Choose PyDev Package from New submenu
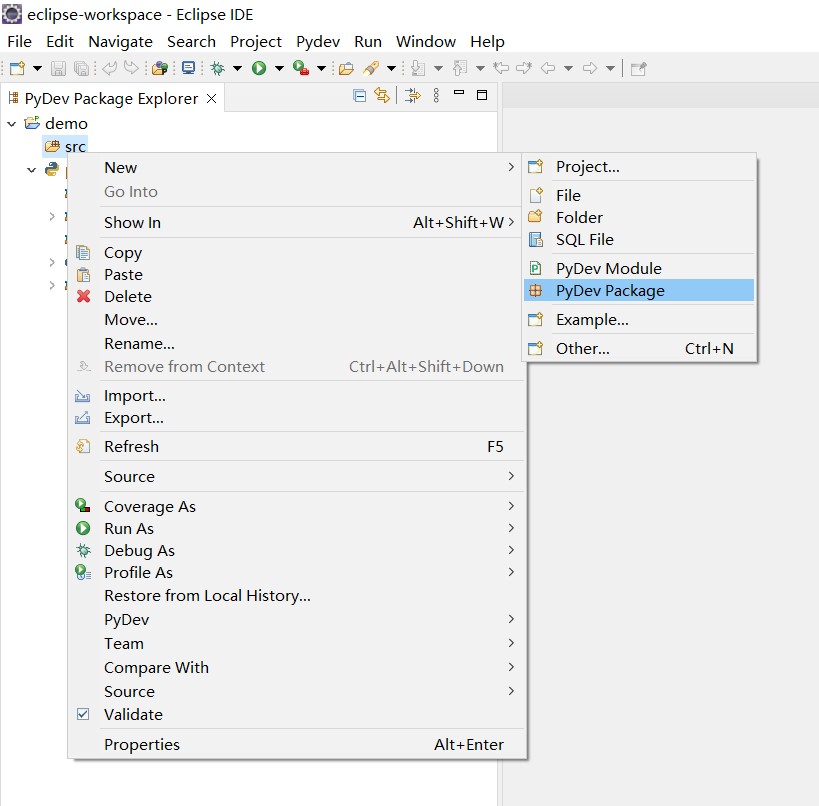The width and height of the screenshot is (819, 806). pyautogui.click(x=639, y=290)
